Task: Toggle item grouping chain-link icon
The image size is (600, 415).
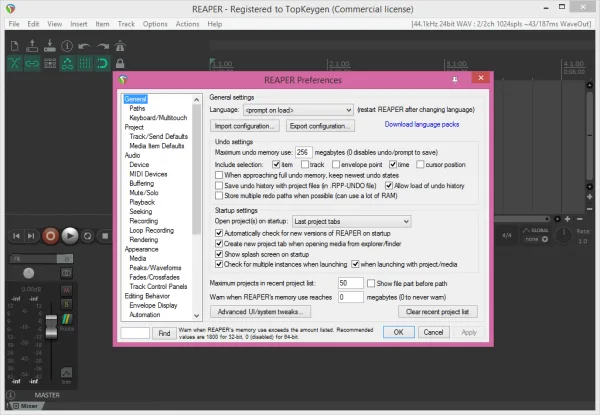Action: pos(32,63)
